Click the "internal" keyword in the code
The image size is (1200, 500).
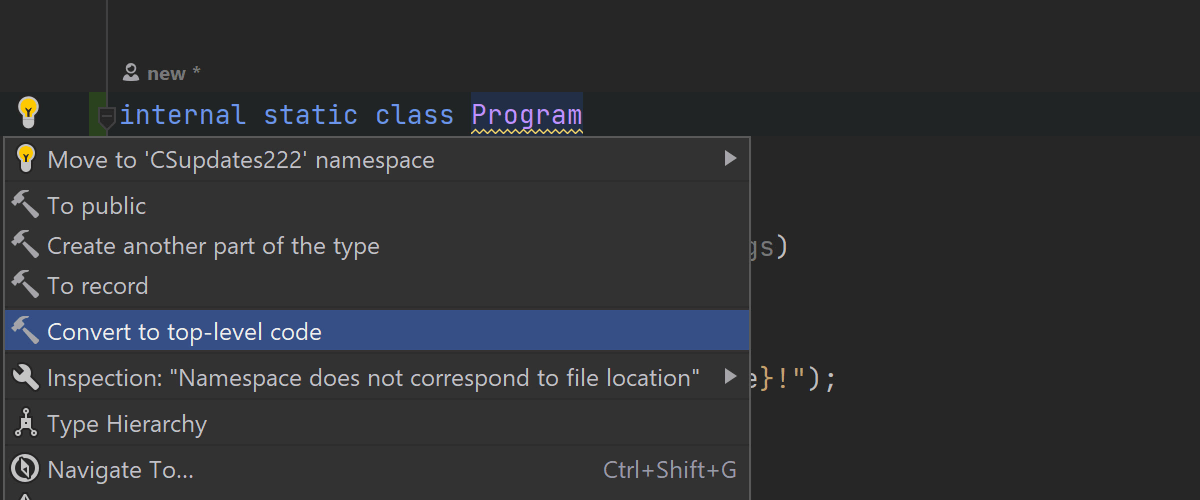[183, 115]
